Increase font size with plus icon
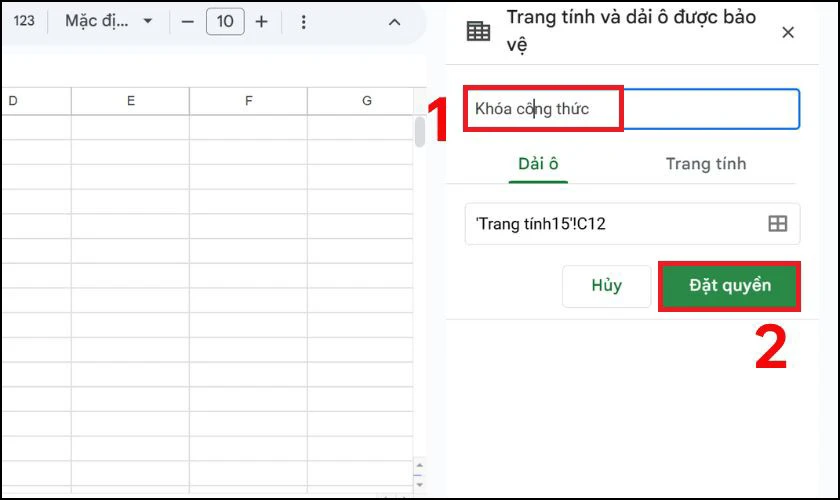 (261, 21)
